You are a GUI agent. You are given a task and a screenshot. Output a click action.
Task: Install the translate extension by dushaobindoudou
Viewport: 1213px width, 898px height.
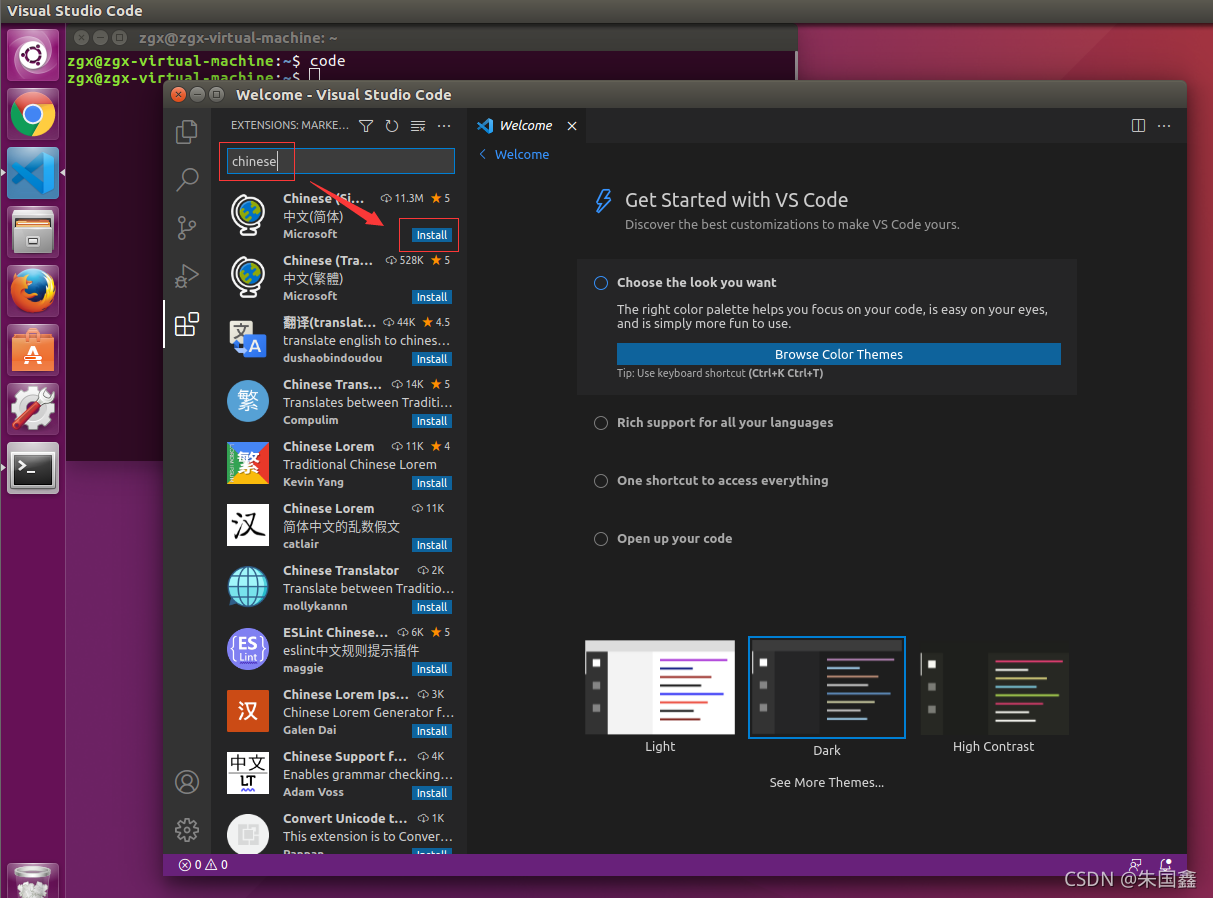(432, 359)
